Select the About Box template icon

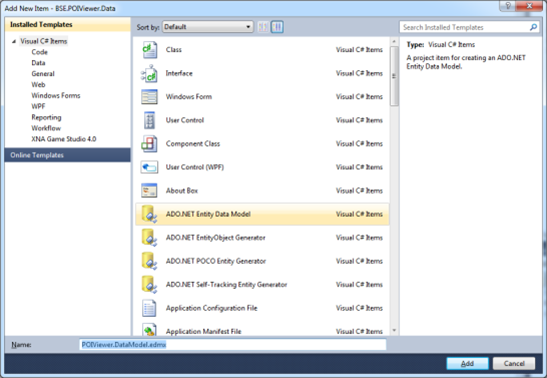pos(149,191)
